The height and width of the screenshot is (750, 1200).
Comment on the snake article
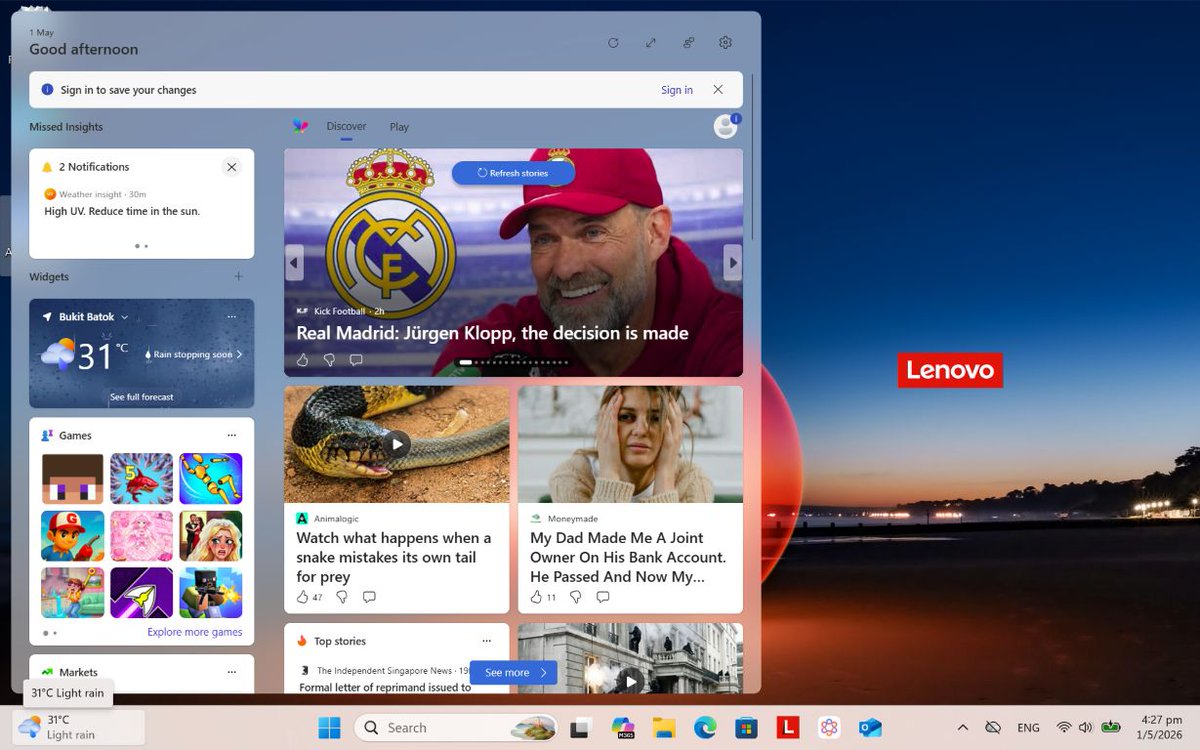coord(369,597)
